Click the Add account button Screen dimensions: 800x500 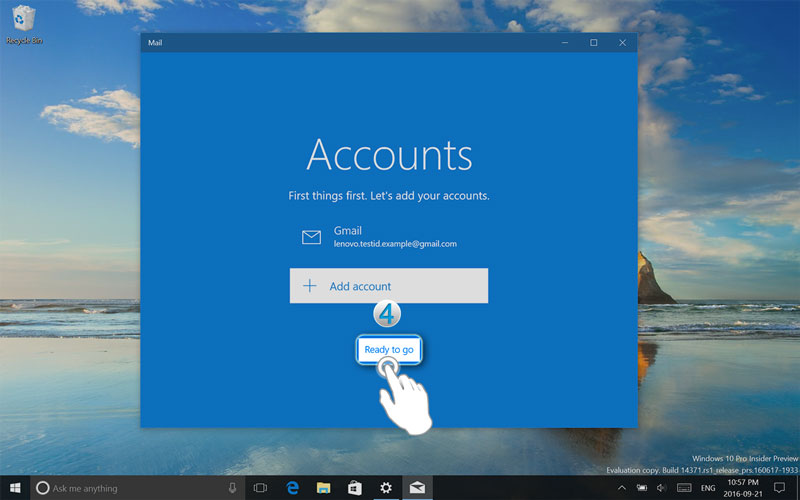click(x=389, y=286)
